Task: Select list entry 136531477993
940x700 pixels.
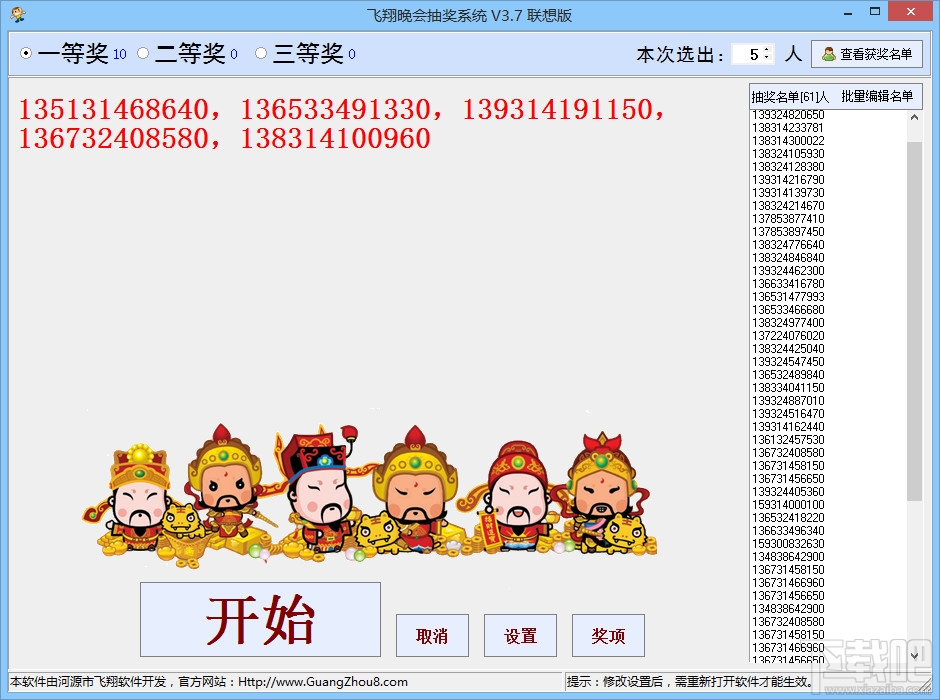Action: (788, 297)
